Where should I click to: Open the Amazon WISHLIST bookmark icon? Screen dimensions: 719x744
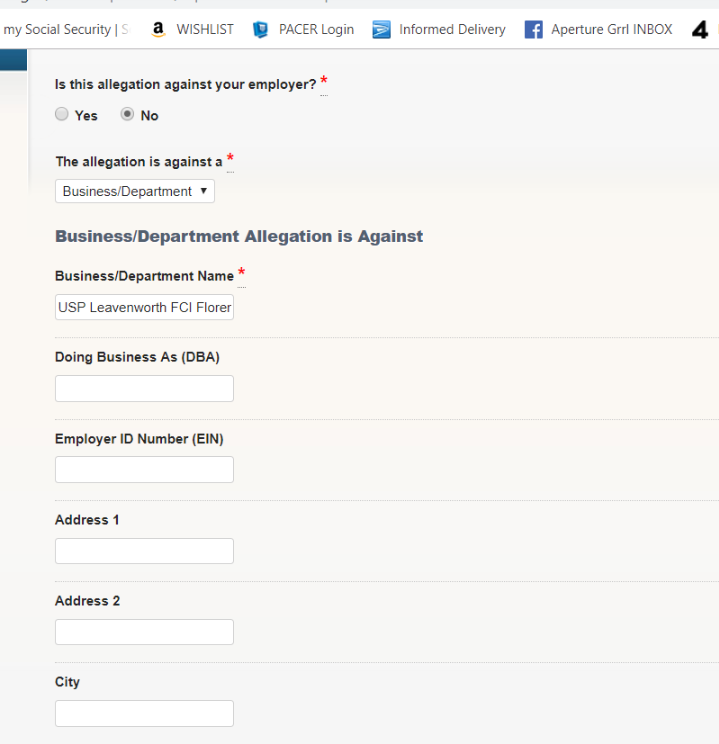pyautogui.click(x=158, y=29)
